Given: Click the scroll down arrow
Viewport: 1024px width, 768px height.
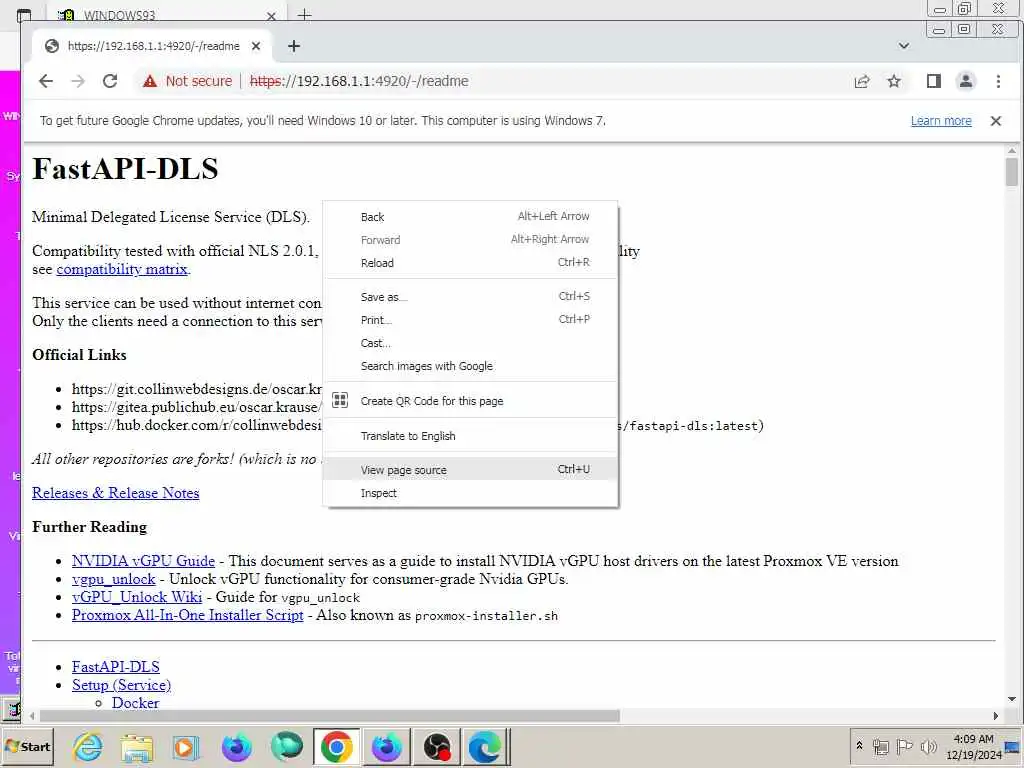Looking at the screenshot, I should pyautogui.click(x=1012, y=699).
